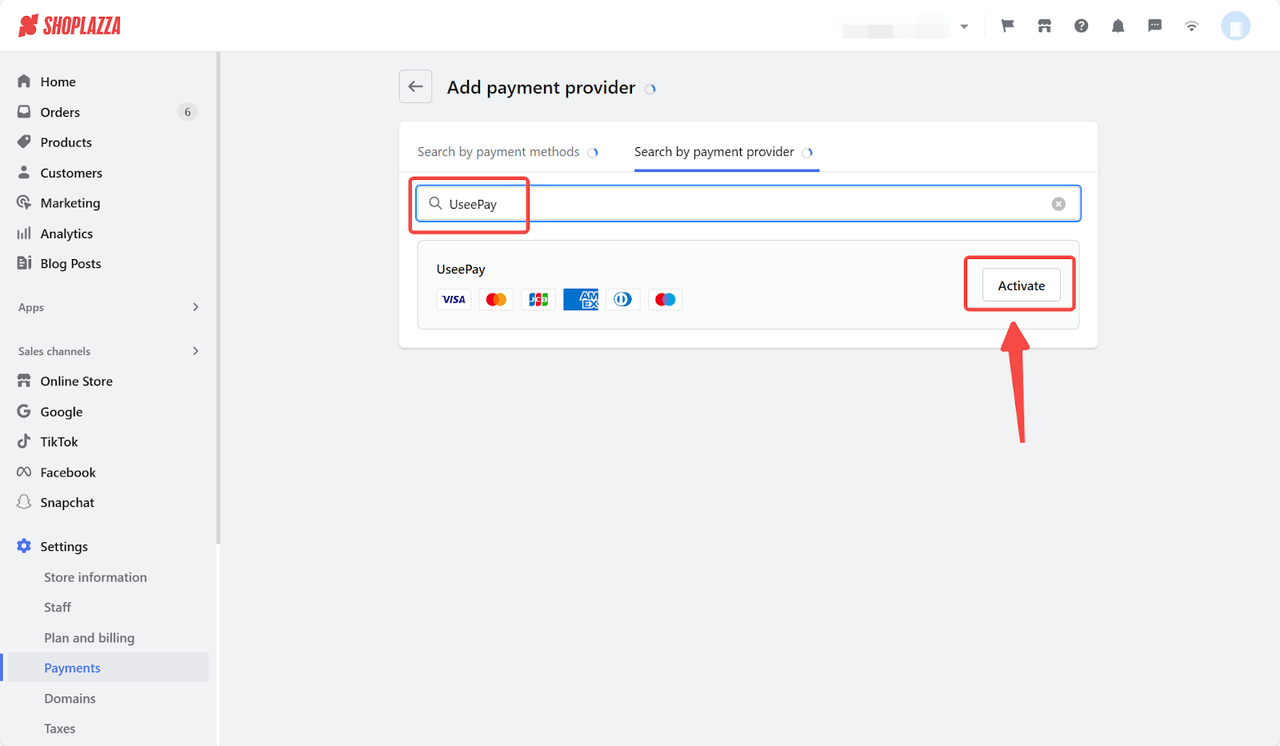Click the Facebook Meta icon

point(24,472)
